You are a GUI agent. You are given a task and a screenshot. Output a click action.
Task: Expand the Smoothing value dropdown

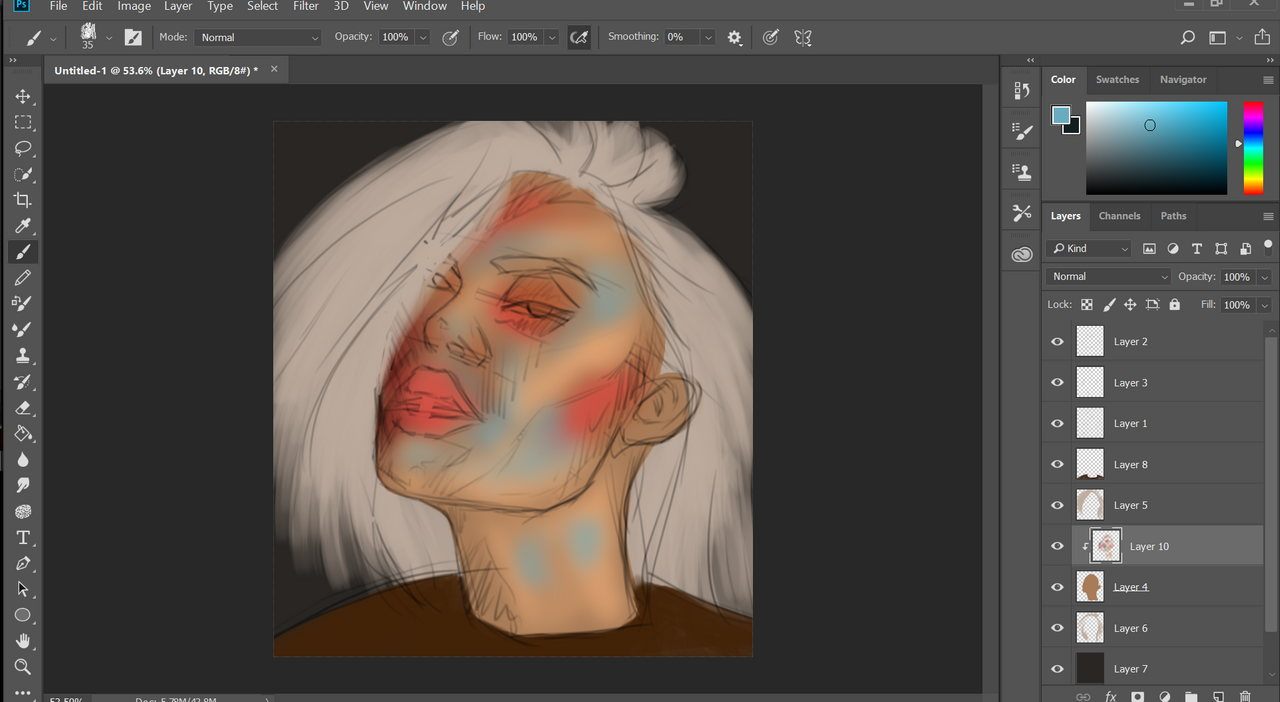tap(708, 37)
